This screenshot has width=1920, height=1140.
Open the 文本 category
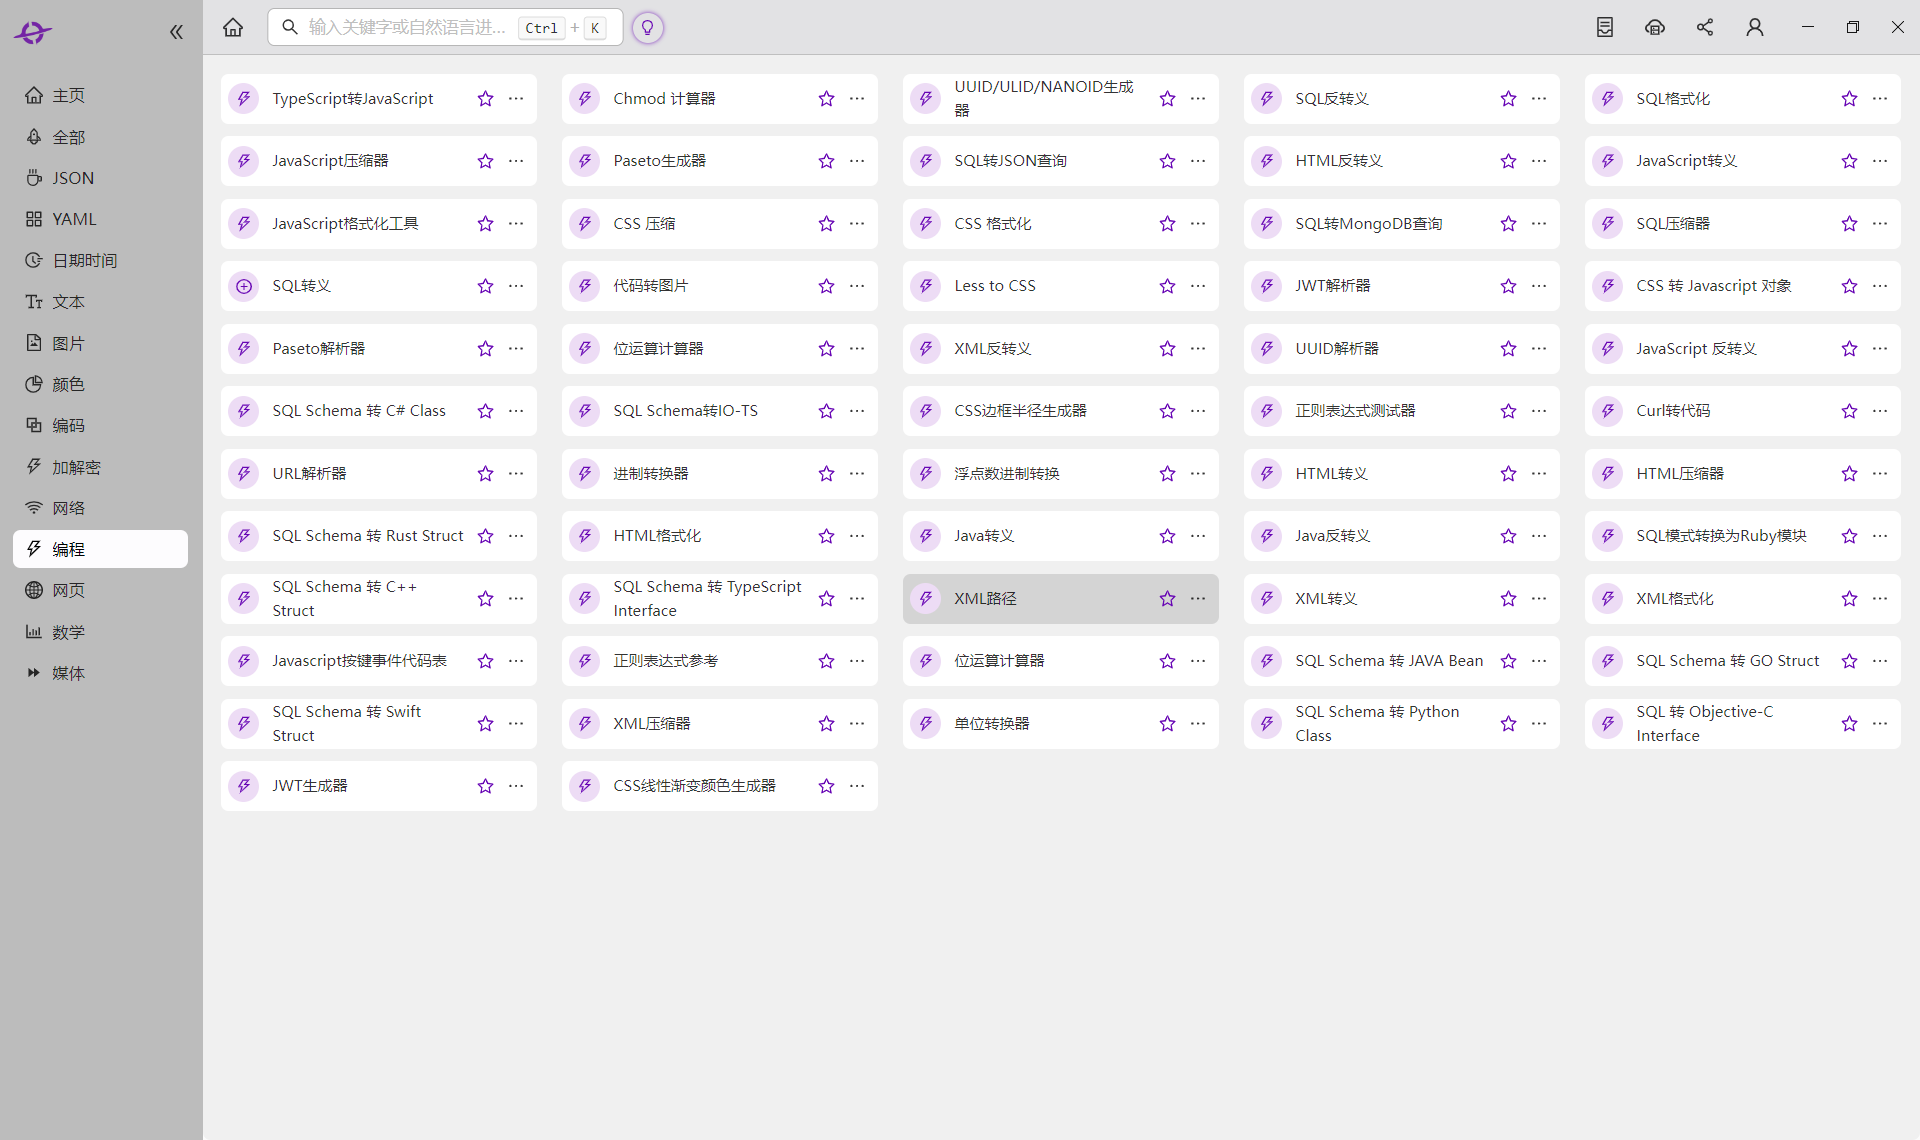pyautogui.click(x=100, y=302)
